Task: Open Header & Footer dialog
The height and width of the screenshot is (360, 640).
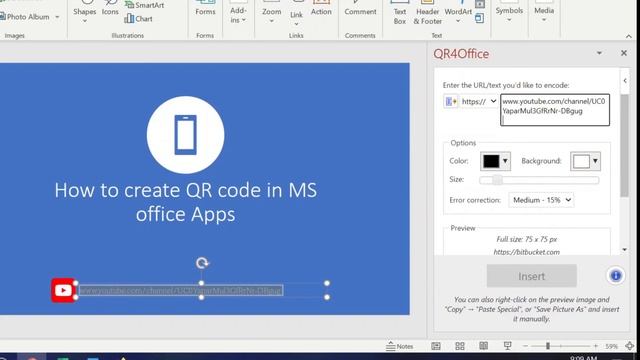Action: [427, 16]
